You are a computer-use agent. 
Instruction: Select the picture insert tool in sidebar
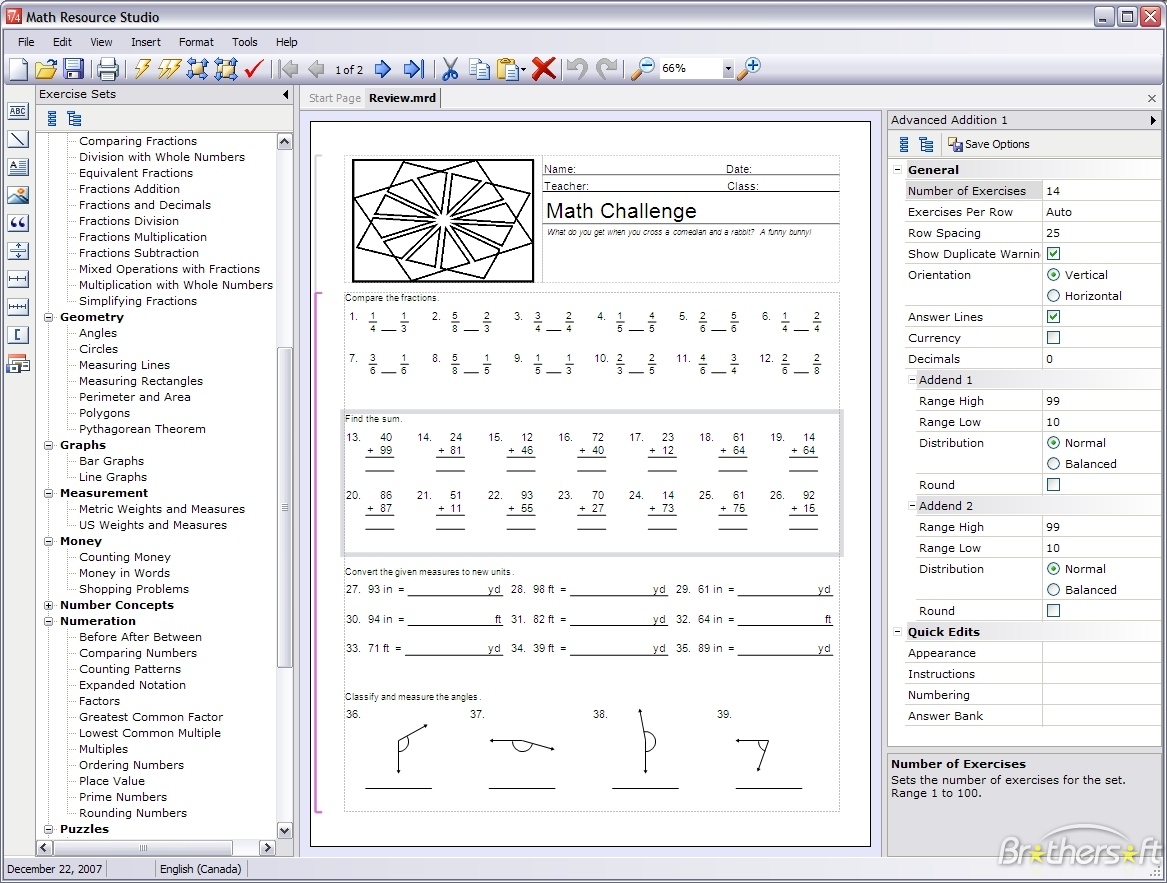[x=18, y=195]
